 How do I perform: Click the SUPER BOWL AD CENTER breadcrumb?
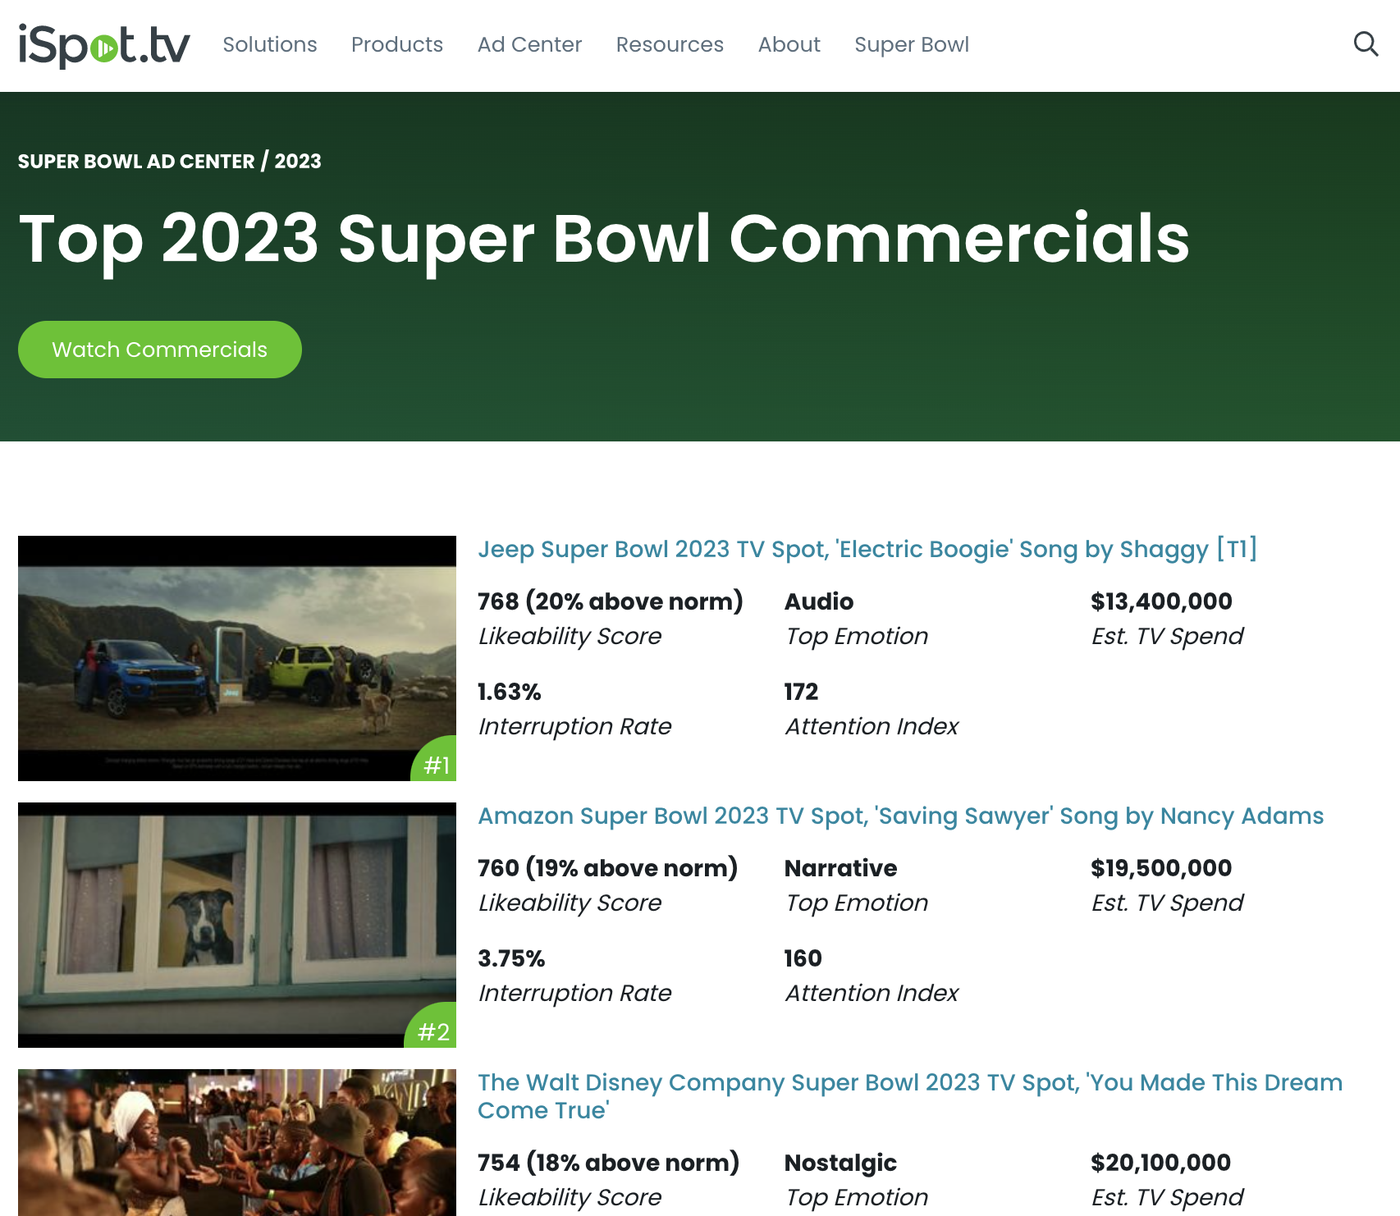(x=136, y=161)
